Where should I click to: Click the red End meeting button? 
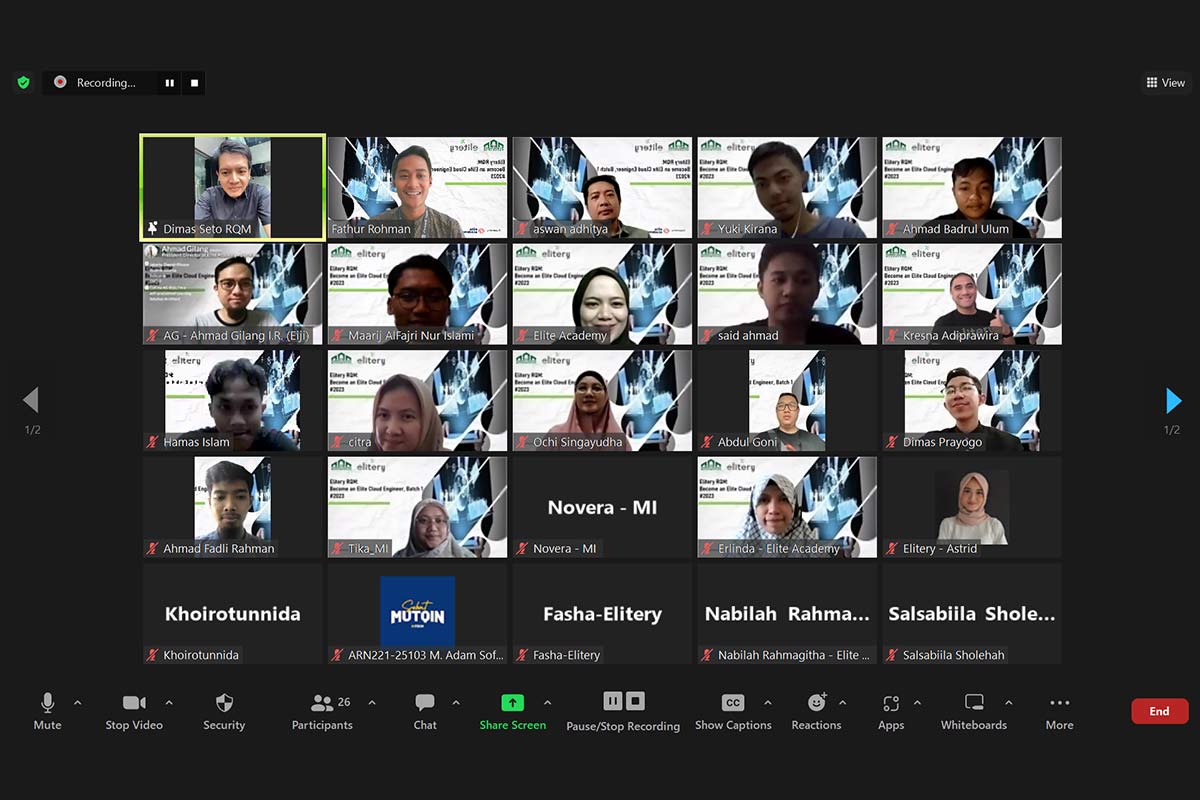(x=1159, y=711)
